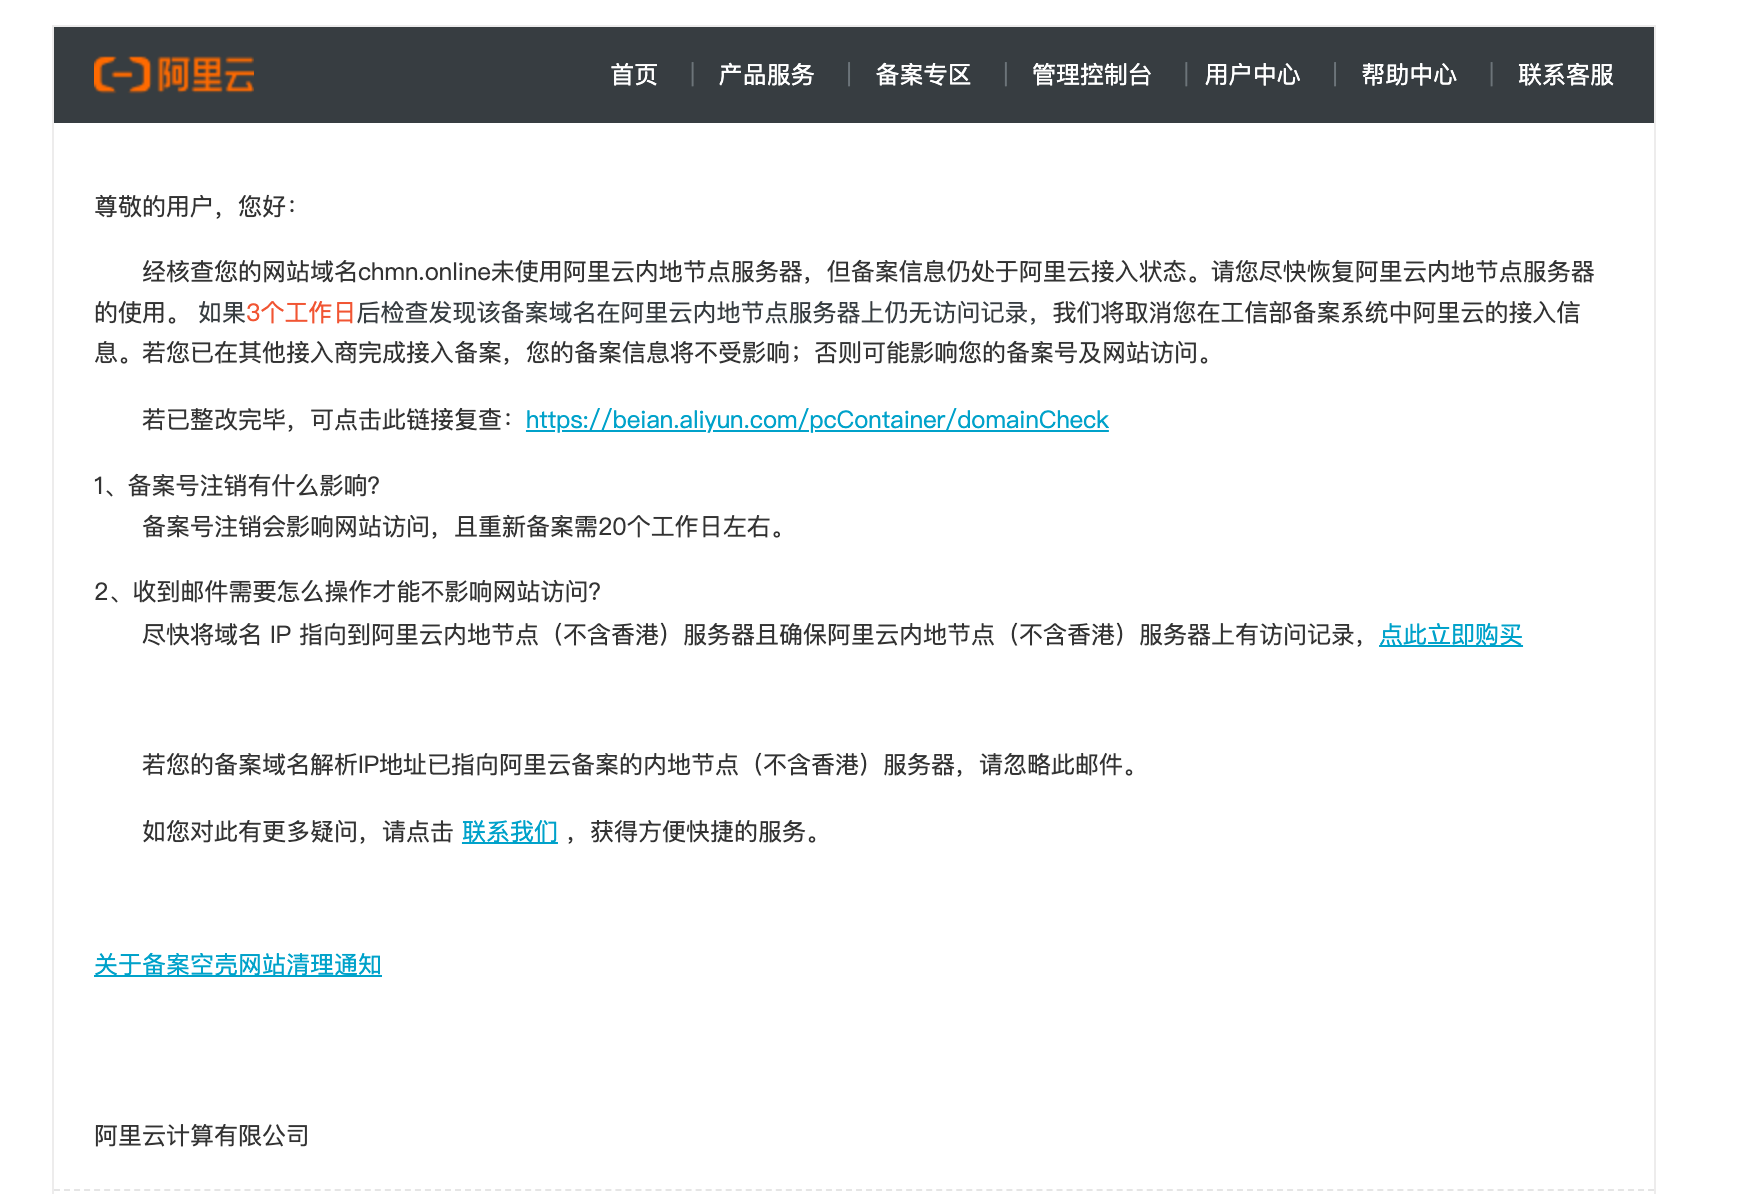Click the 点此立即购买 link
The height and width of the screenshot is (1194, 1754).
pyautogui.click(x=1451, y=635)
